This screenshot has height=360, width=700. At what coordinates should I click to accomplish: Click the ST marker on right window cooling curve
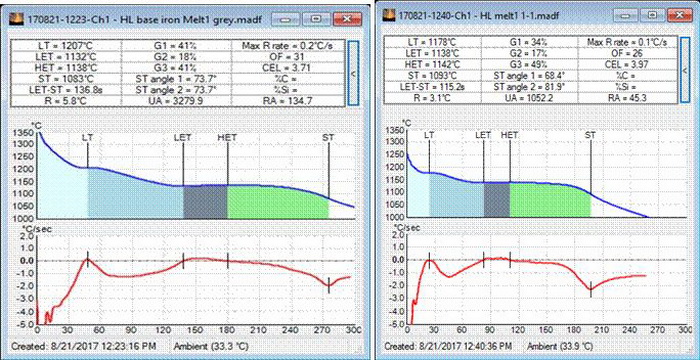click(591, 134)
